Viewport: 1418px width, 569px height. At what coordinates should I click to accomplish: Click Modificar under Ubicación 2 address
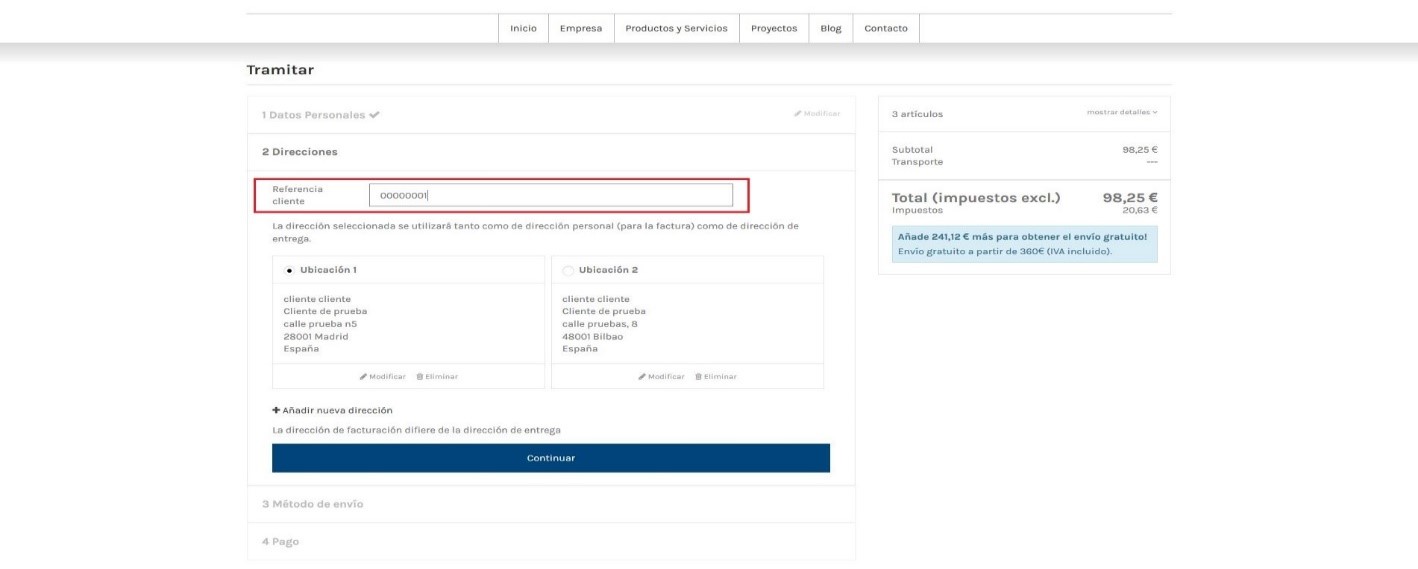tap(662, 376)
